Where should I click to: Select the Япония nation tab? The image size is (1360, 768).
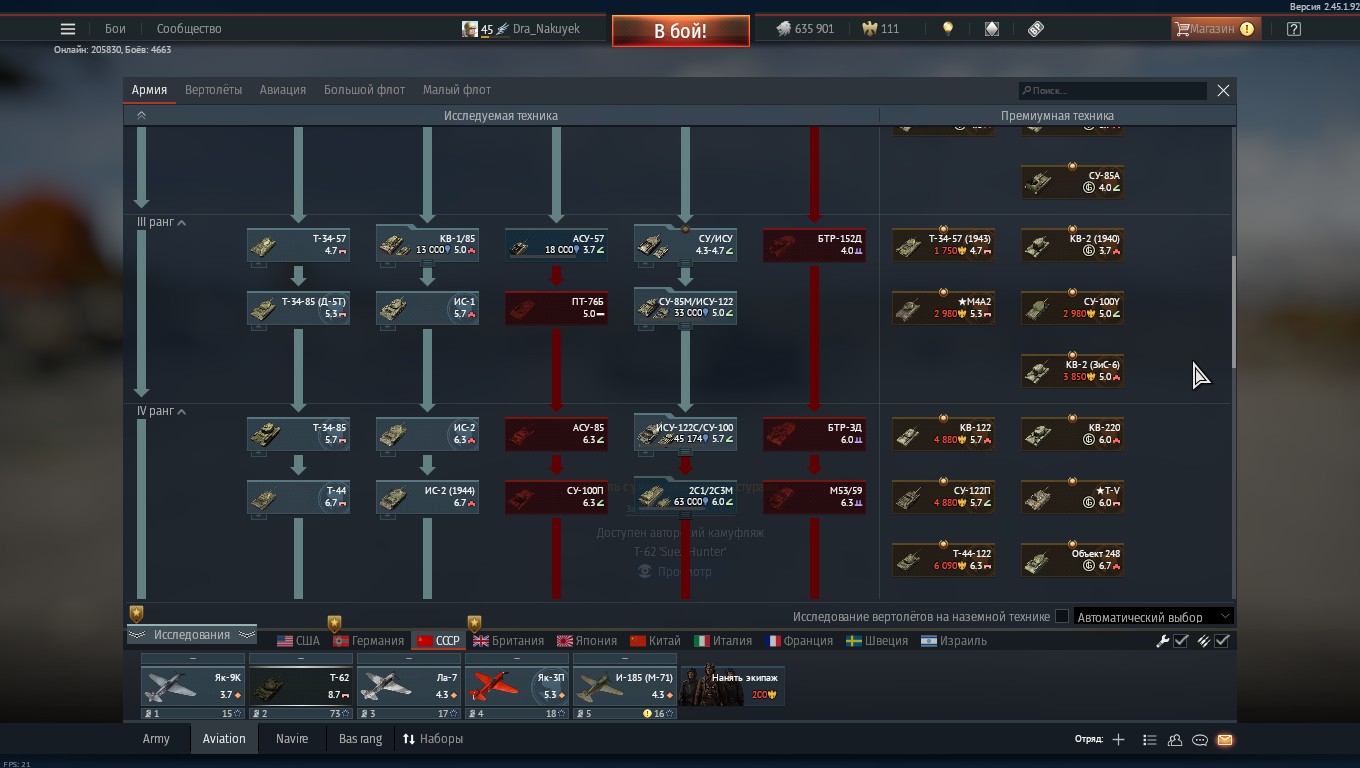588,641
